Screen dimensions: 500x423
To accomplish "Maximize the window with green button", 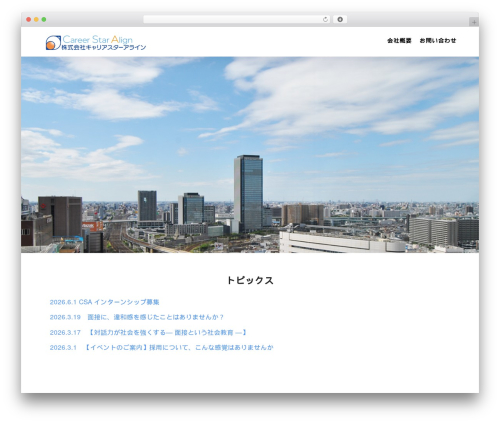I will pos(44,20).
